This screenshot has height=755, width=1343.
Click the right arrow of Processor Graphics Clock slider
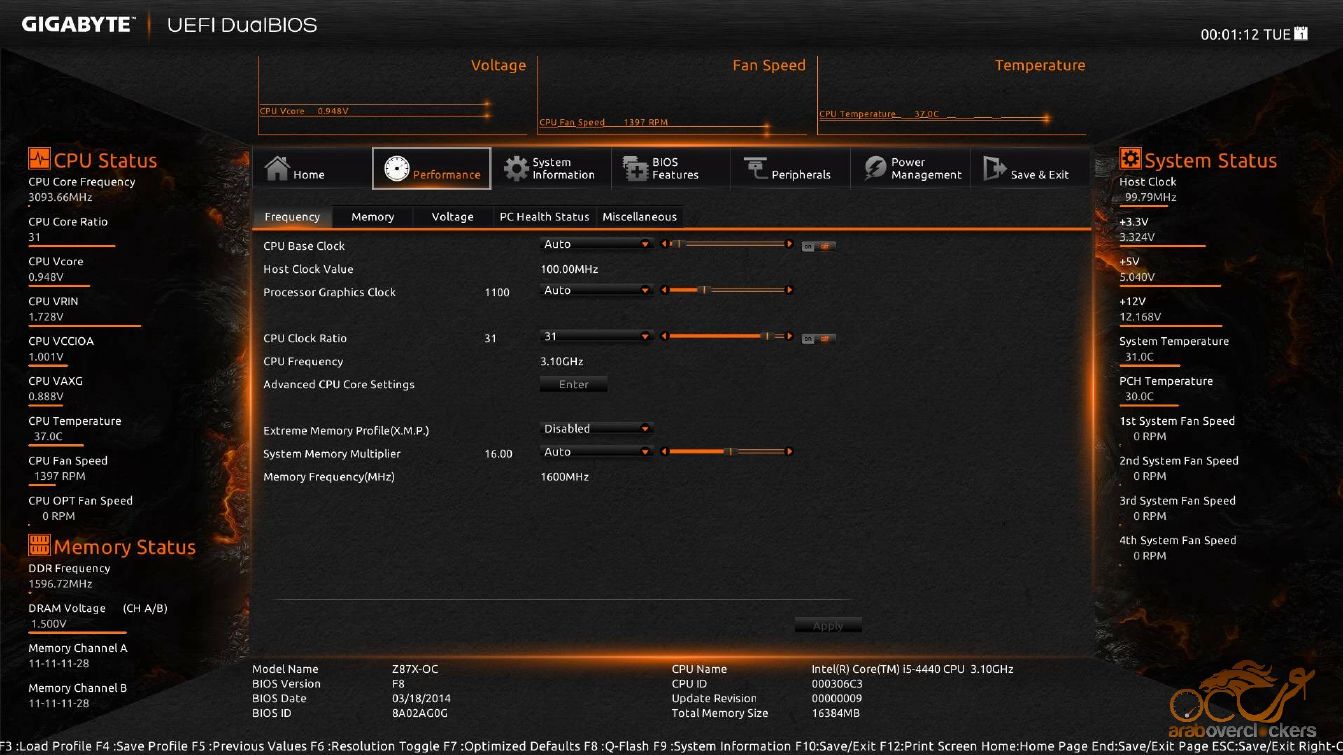click(x=790, y=291)
